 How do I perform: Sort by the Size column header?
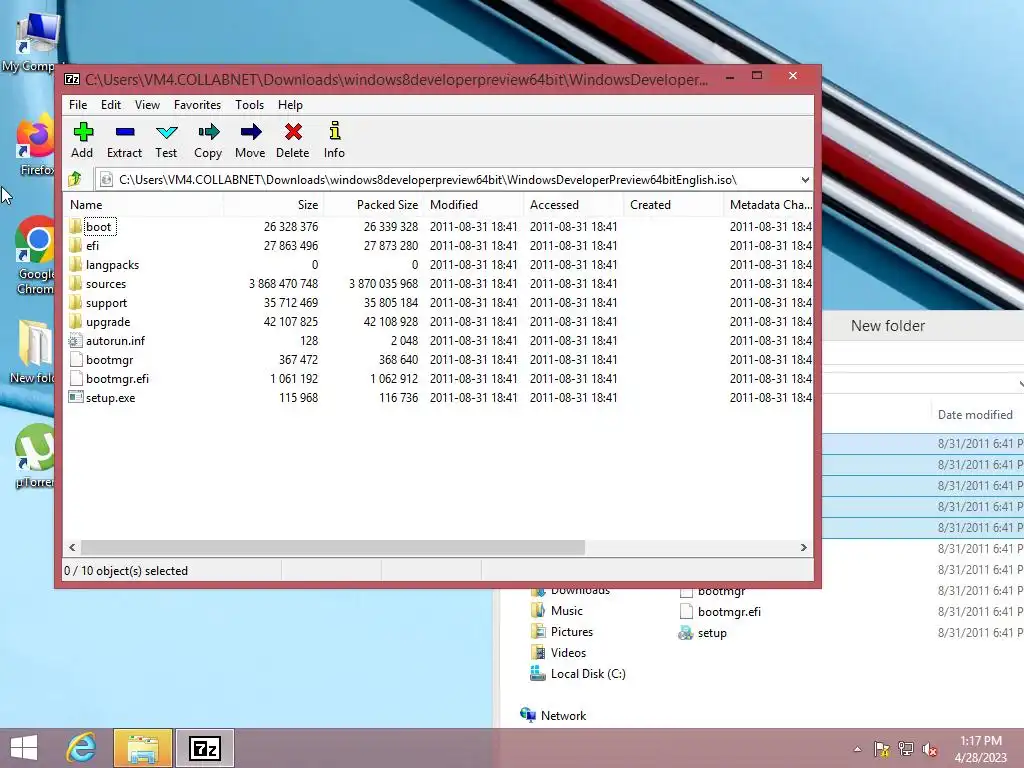click(x=273, y=204)
